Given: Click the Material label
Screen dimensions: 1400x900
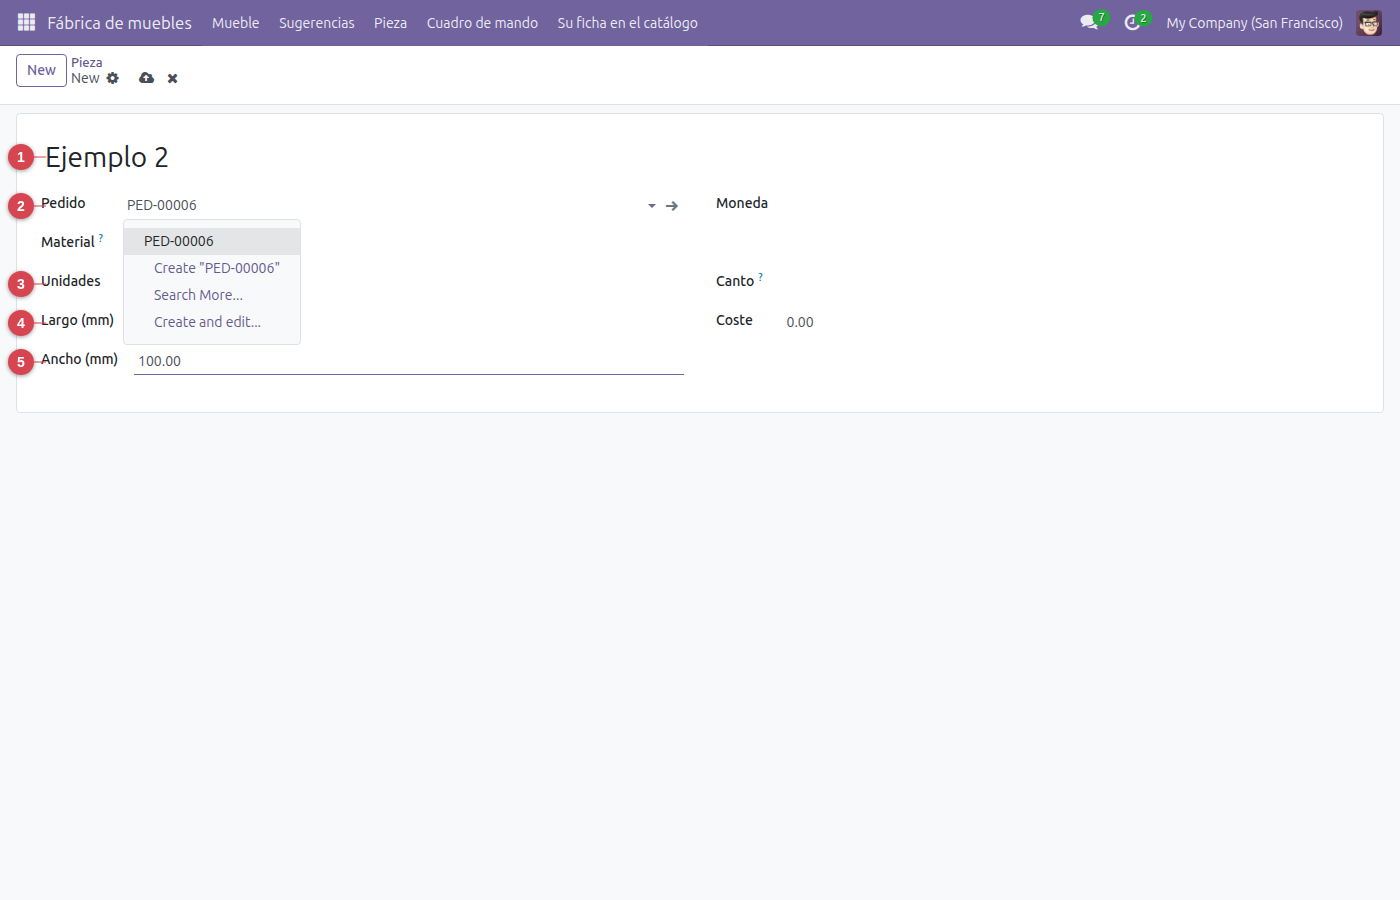Looking at the screenshot, I should (x=68, y=242).
